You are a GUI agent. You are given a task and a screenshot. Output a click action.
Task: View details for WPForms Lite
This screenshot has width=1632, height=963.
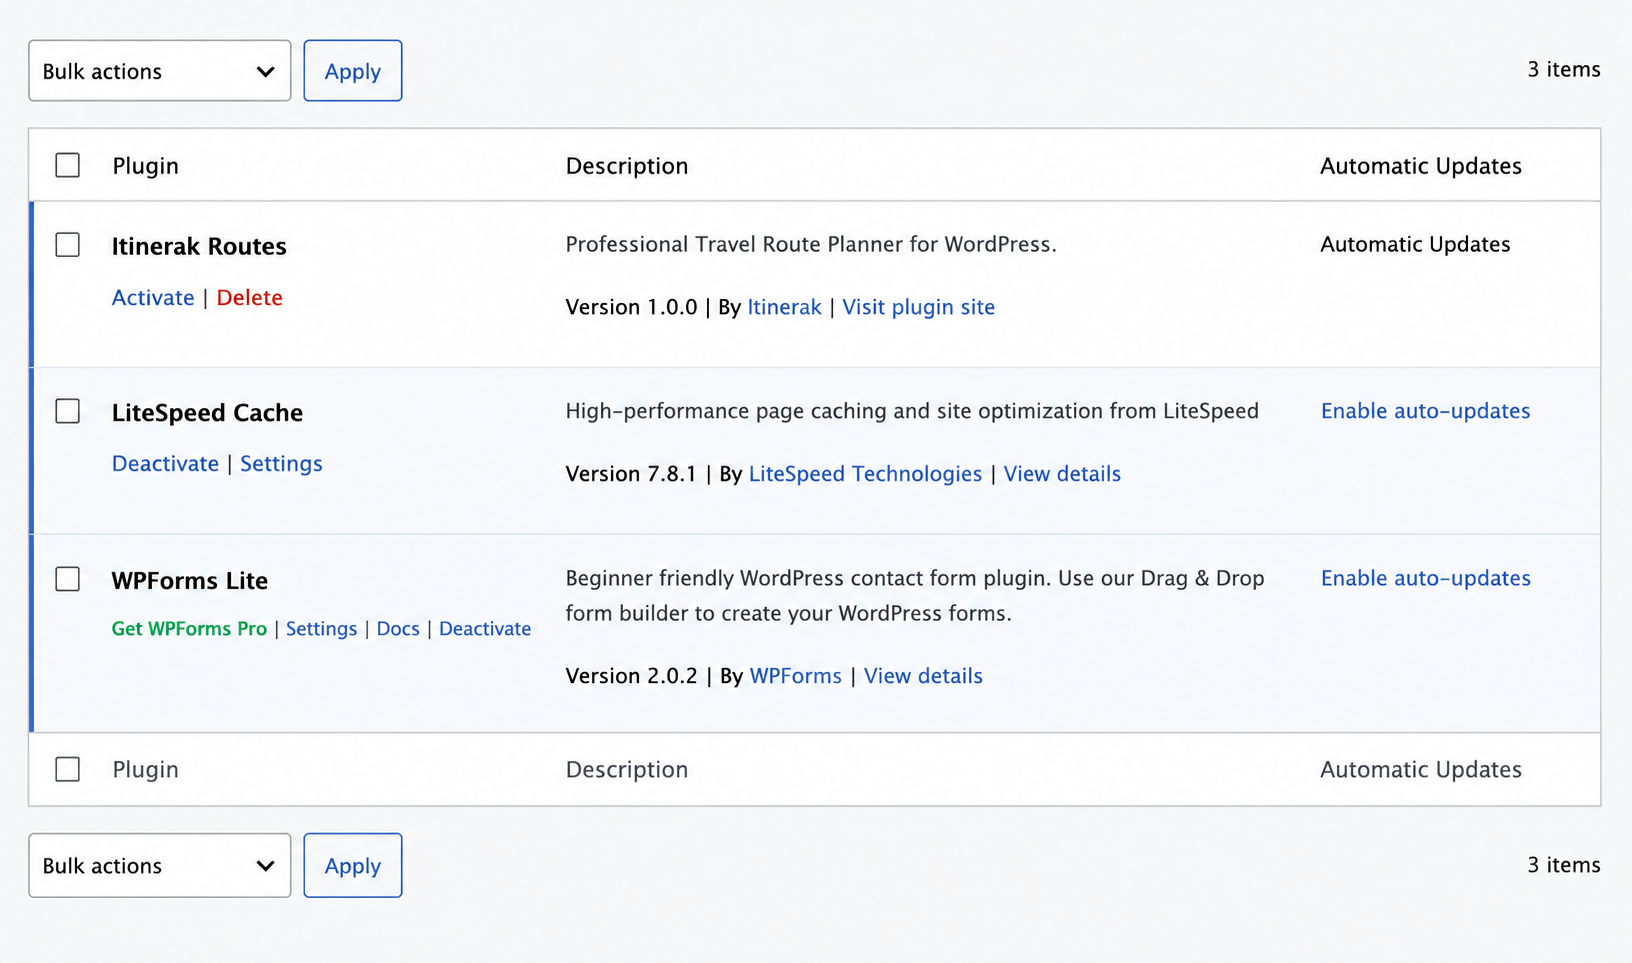pyautogui.click(x=923, y=676)
